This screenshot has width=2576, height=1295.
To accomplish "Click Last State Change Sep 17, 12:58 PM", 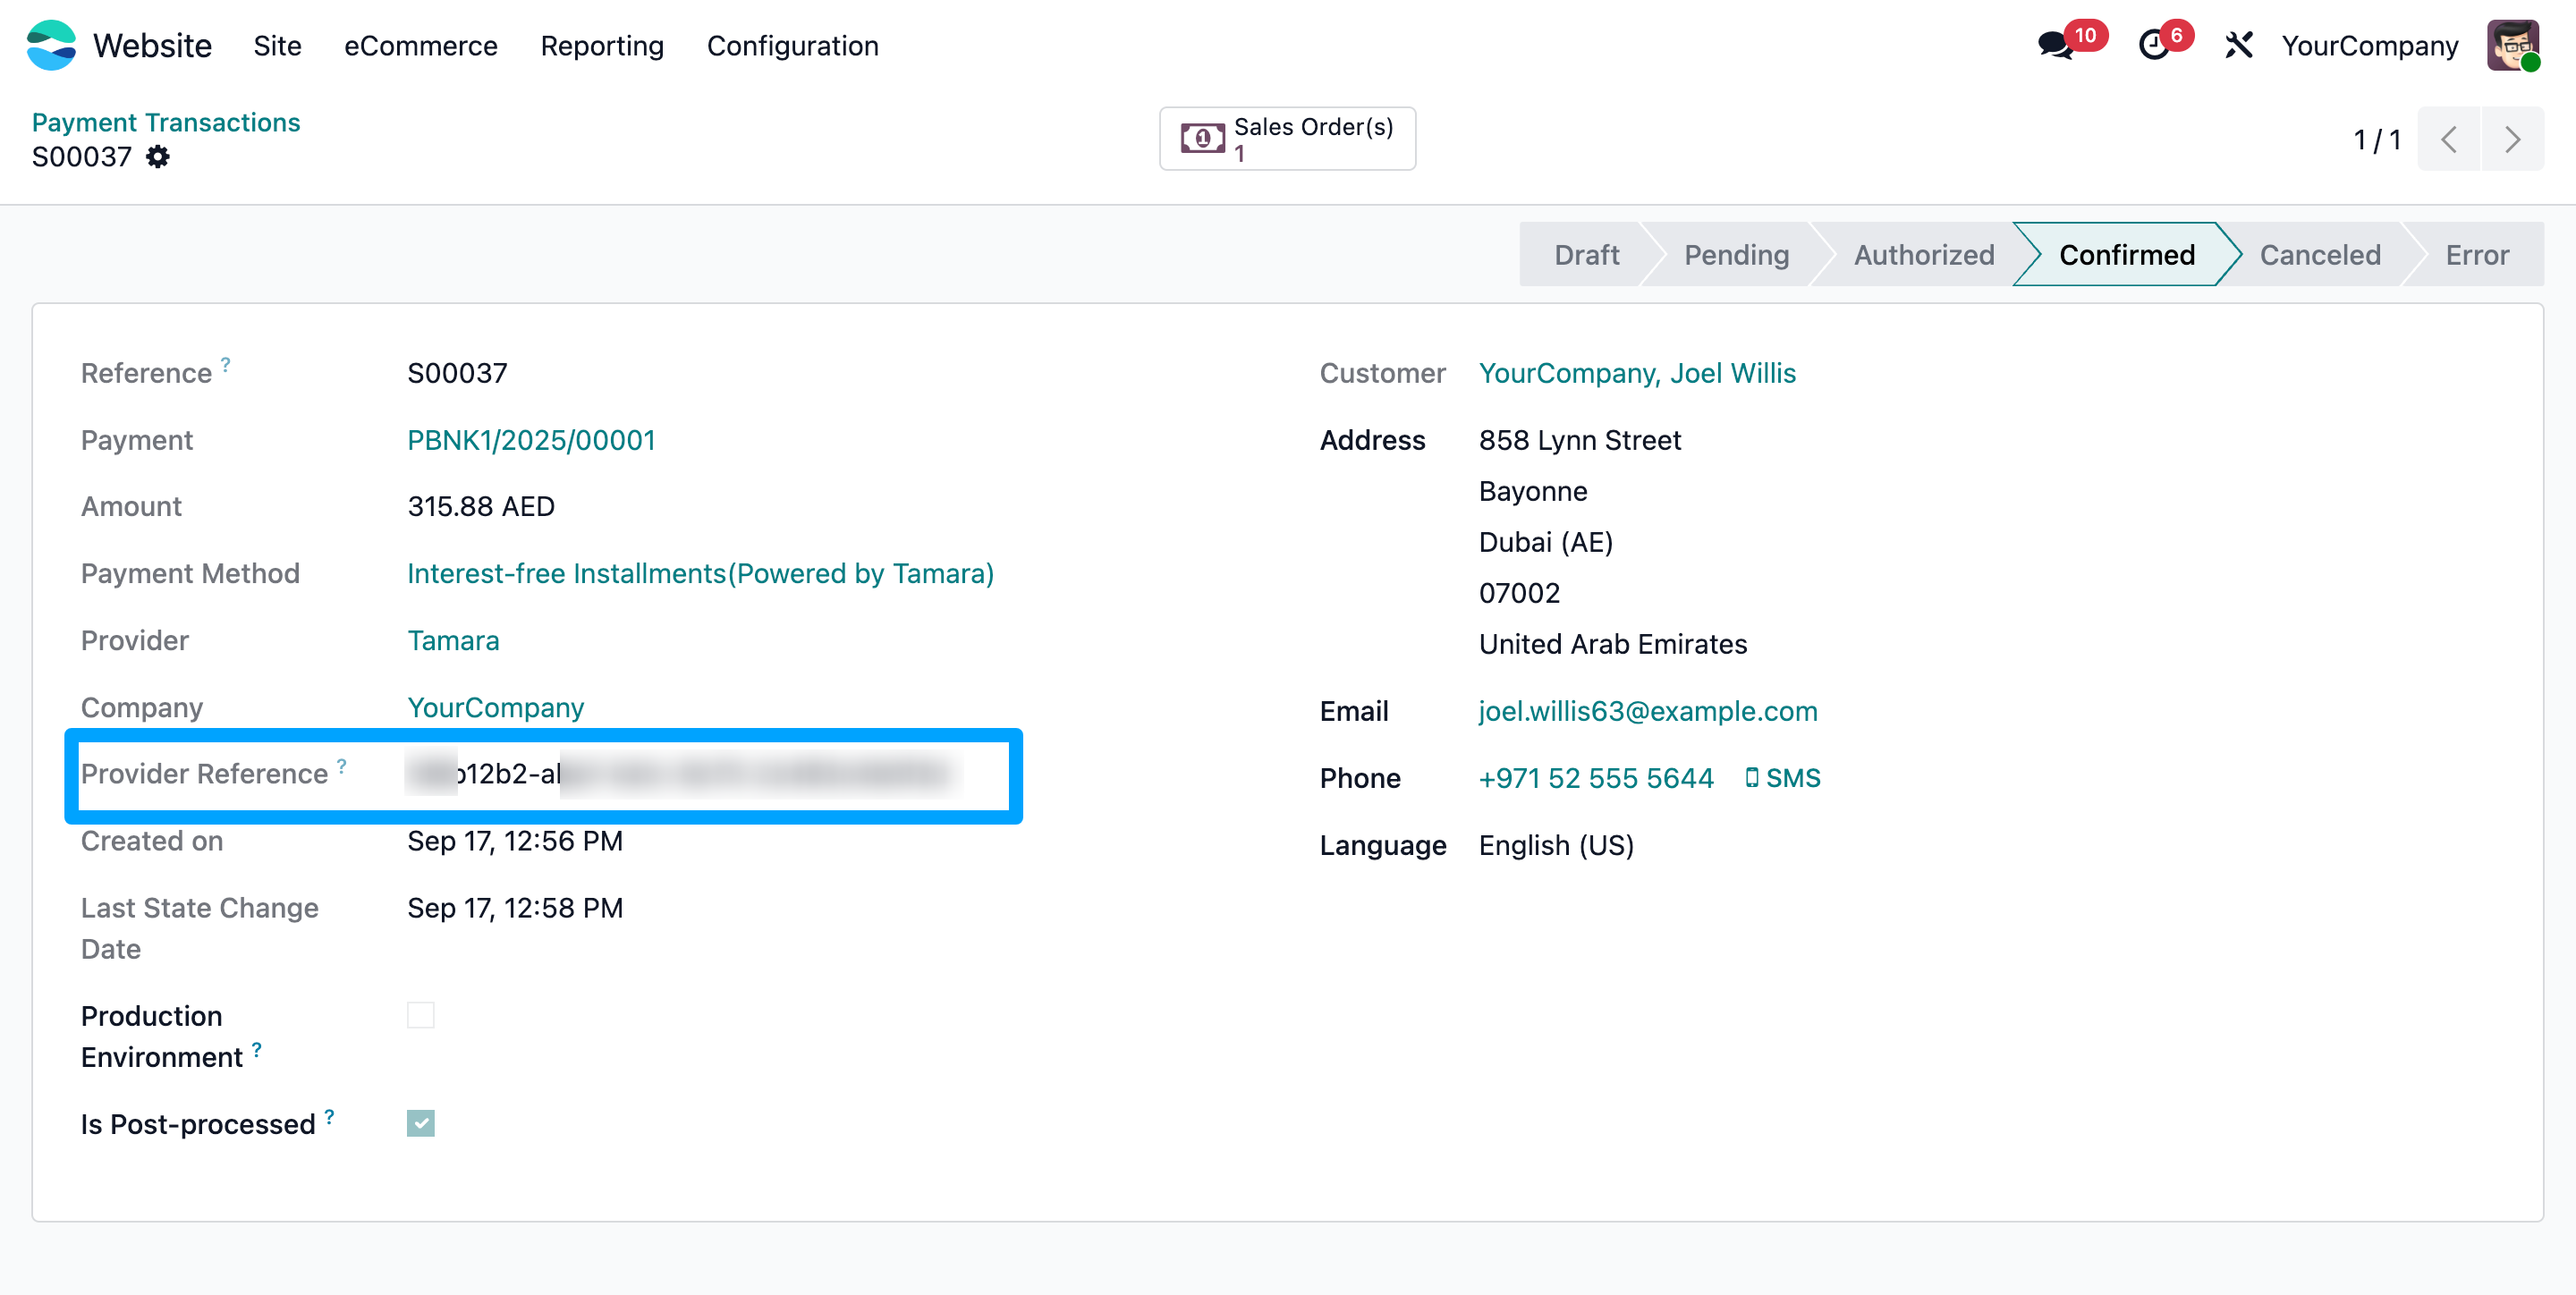I will [x=515, y=908].
